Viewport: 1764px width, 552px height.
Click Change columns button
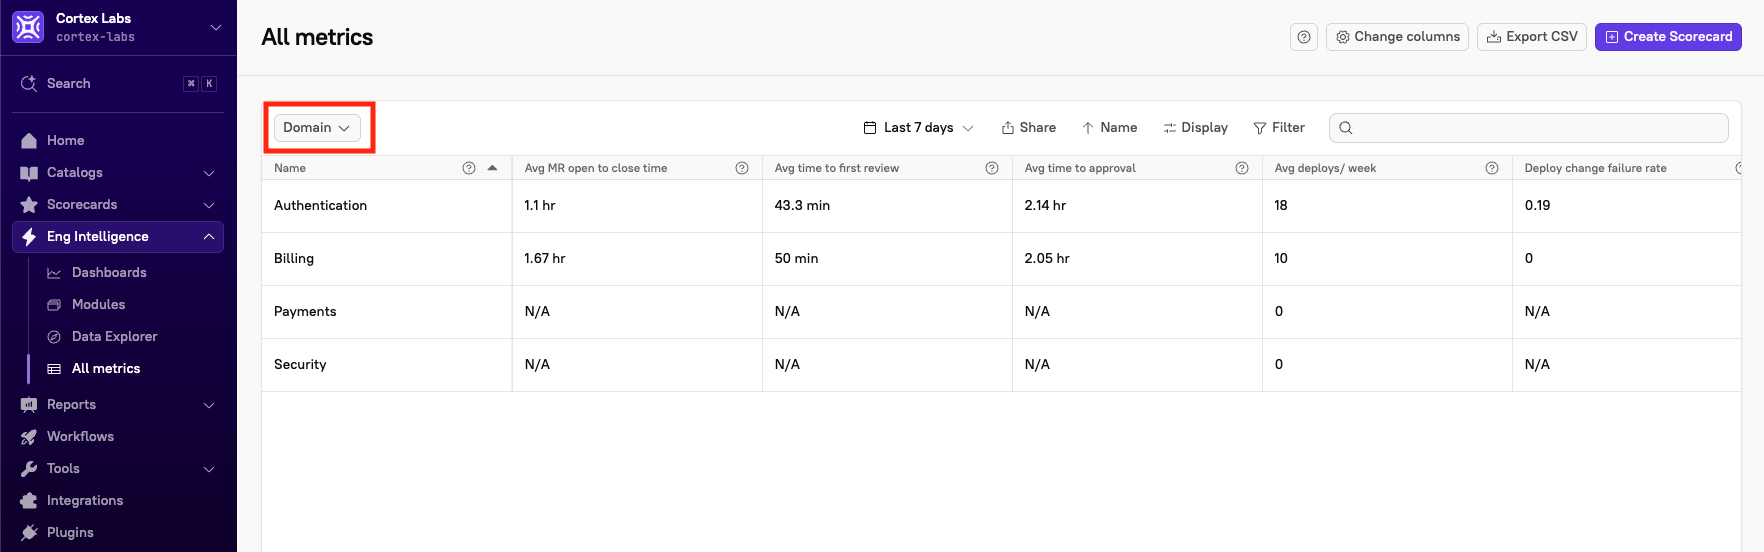(x=1397, y=37)
